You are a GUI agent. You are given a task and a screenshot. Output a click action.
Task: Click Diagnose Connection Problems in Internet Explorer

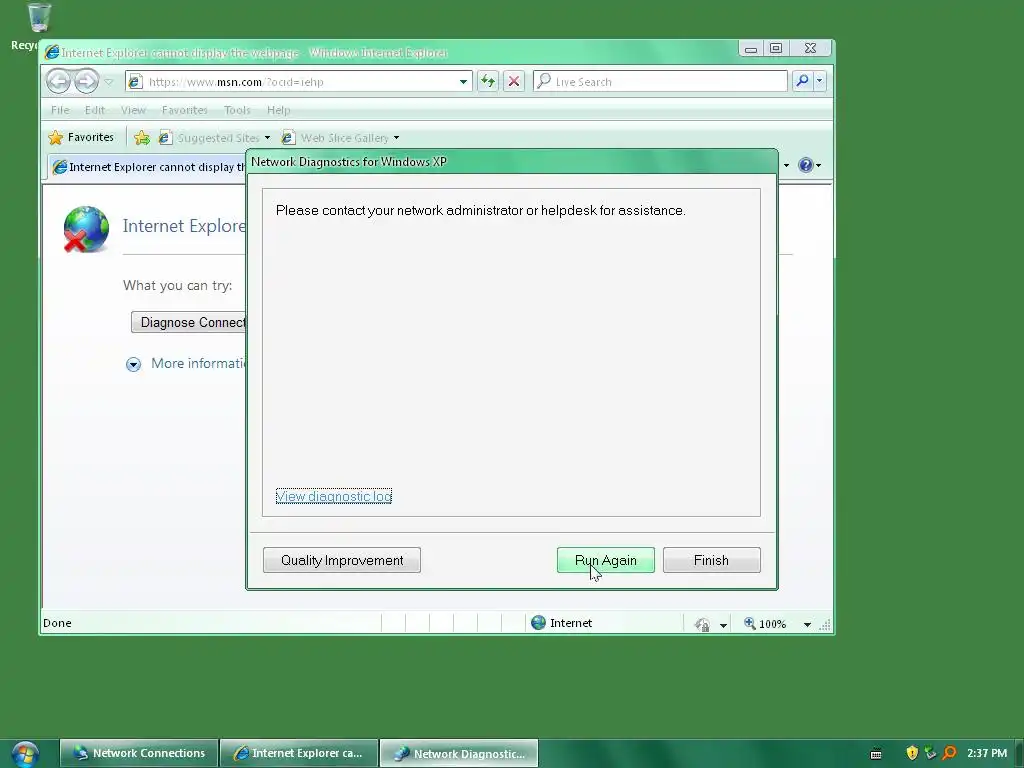click(189, 322)
